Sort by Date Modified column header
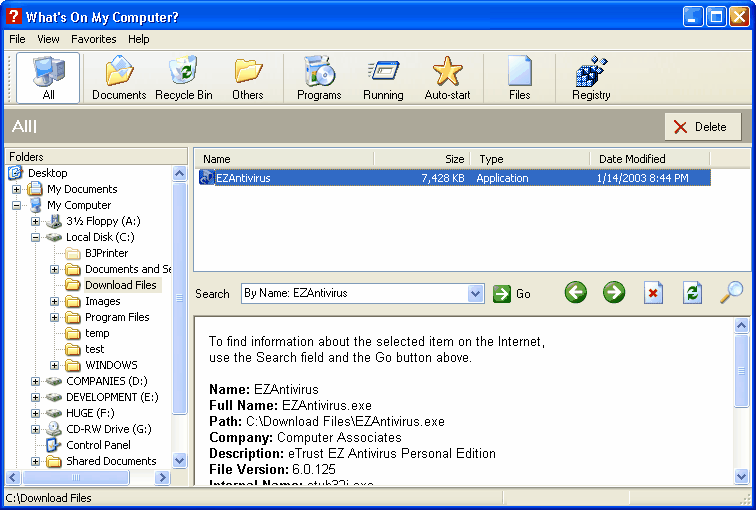The height and width of the screenshot is (510, 756). [650, 159]
